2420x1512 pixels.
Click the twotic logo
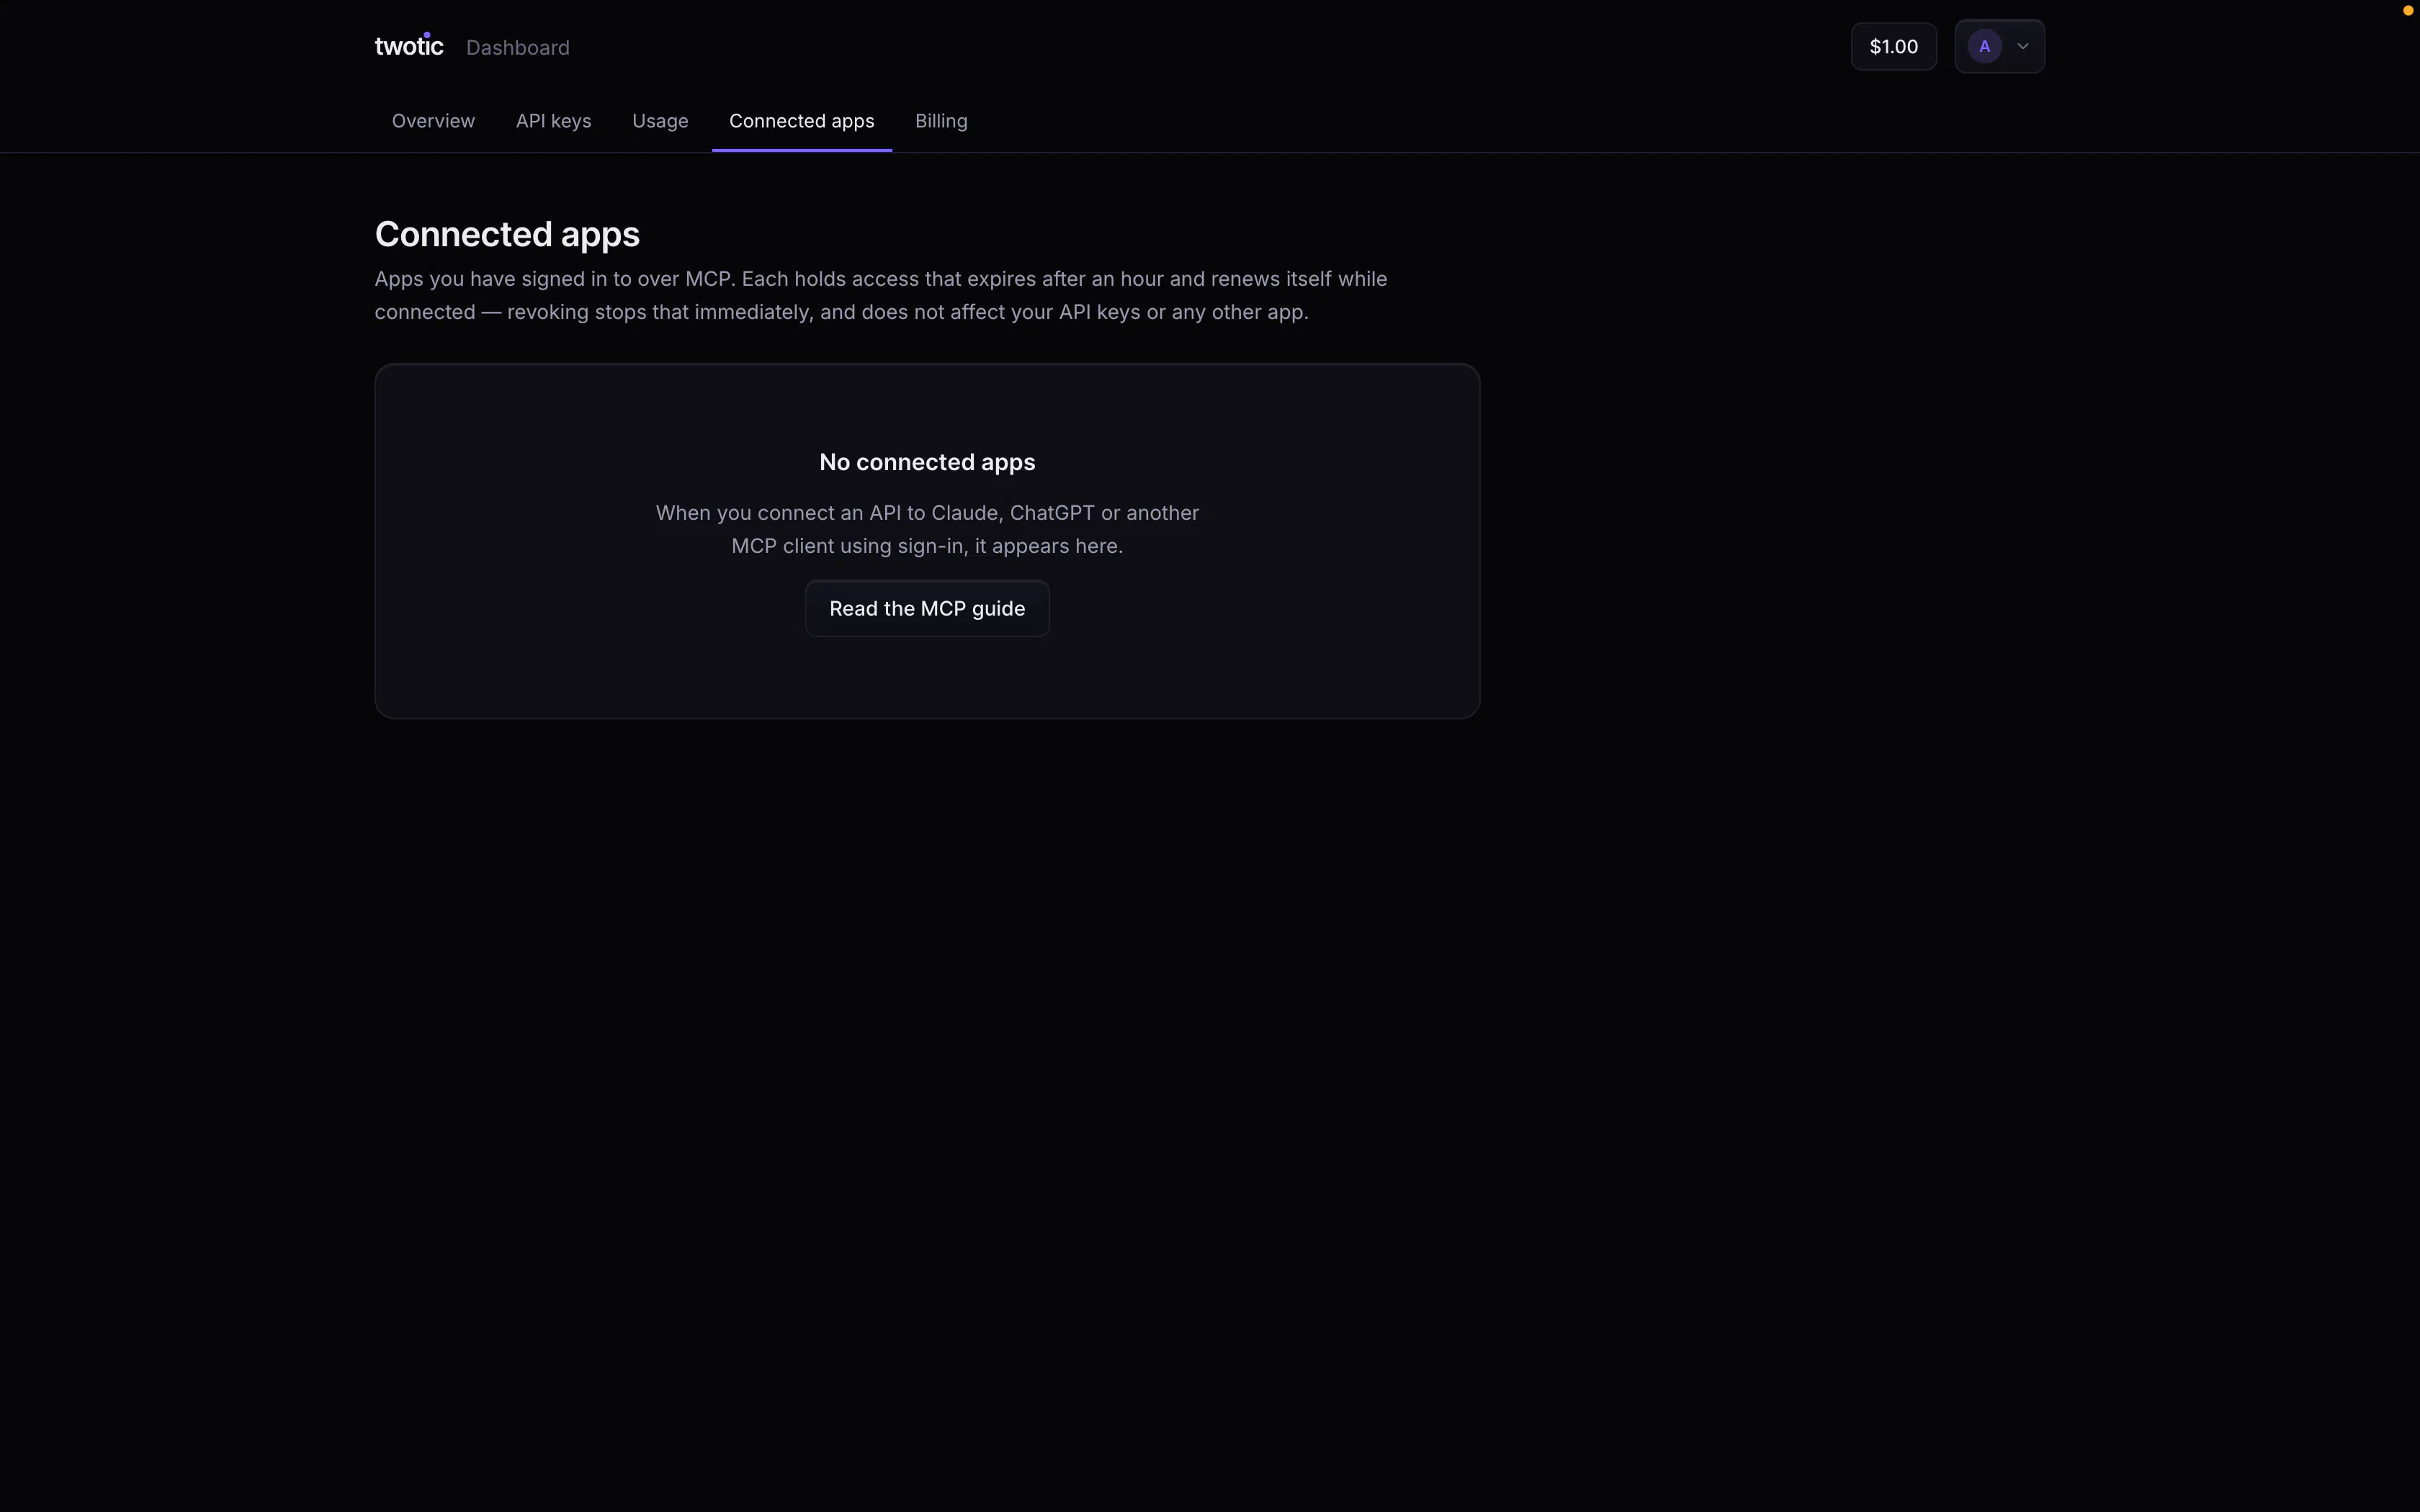[408, 46]
